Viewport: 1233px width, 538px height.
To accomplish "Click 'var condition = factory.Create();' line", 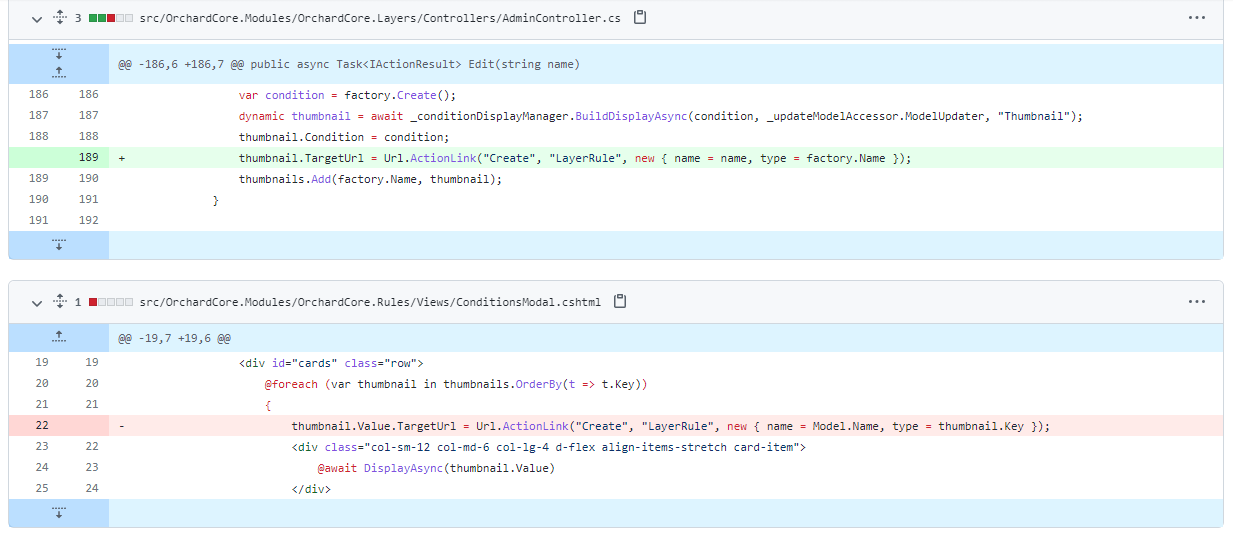I will (x=347, y=95).
